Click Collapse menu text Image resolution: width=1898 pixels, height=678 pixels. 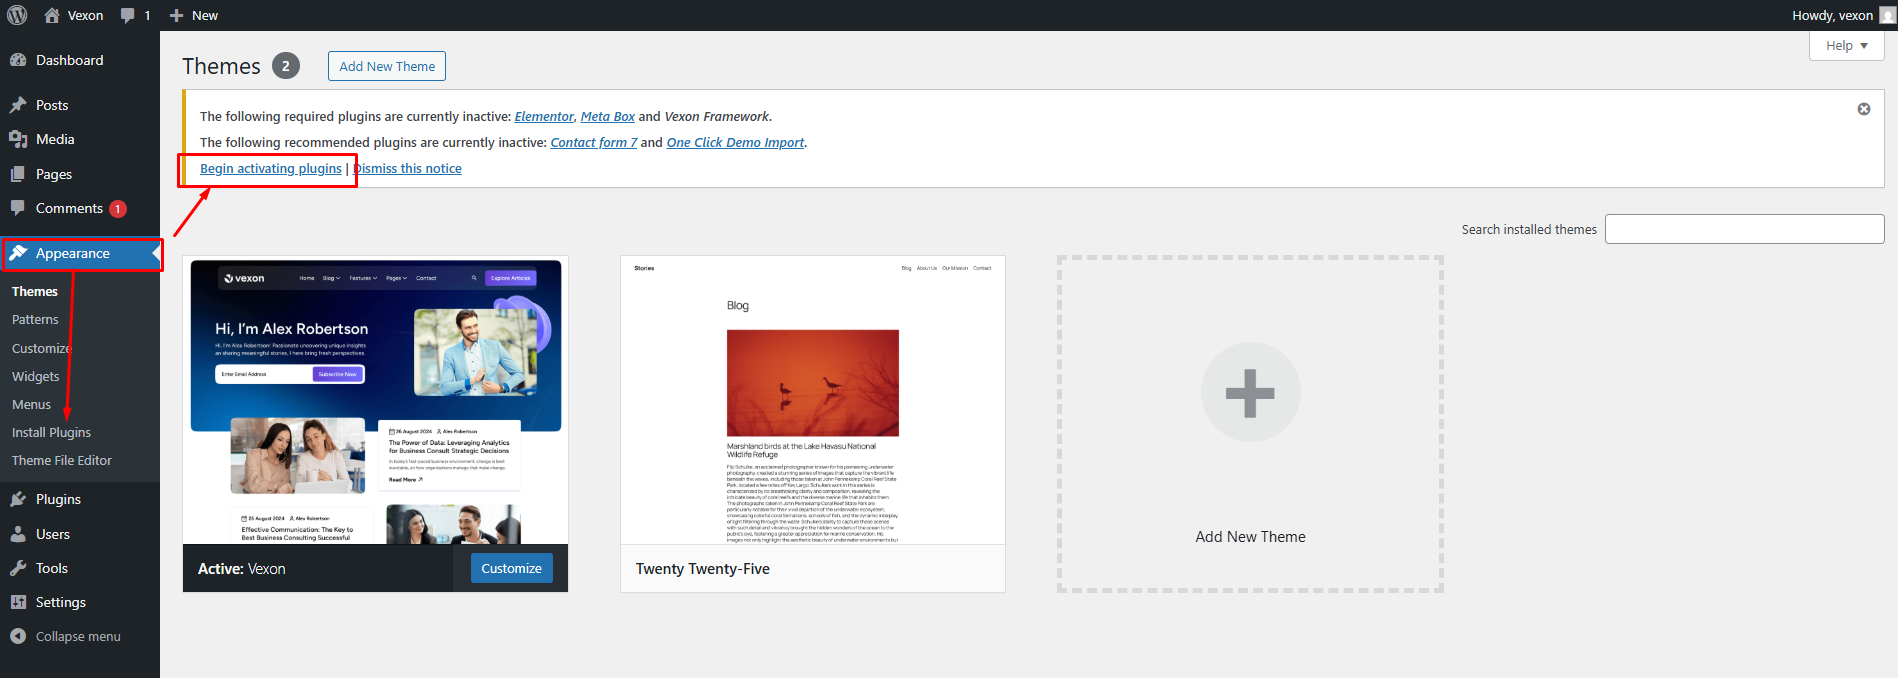[78, 636]
